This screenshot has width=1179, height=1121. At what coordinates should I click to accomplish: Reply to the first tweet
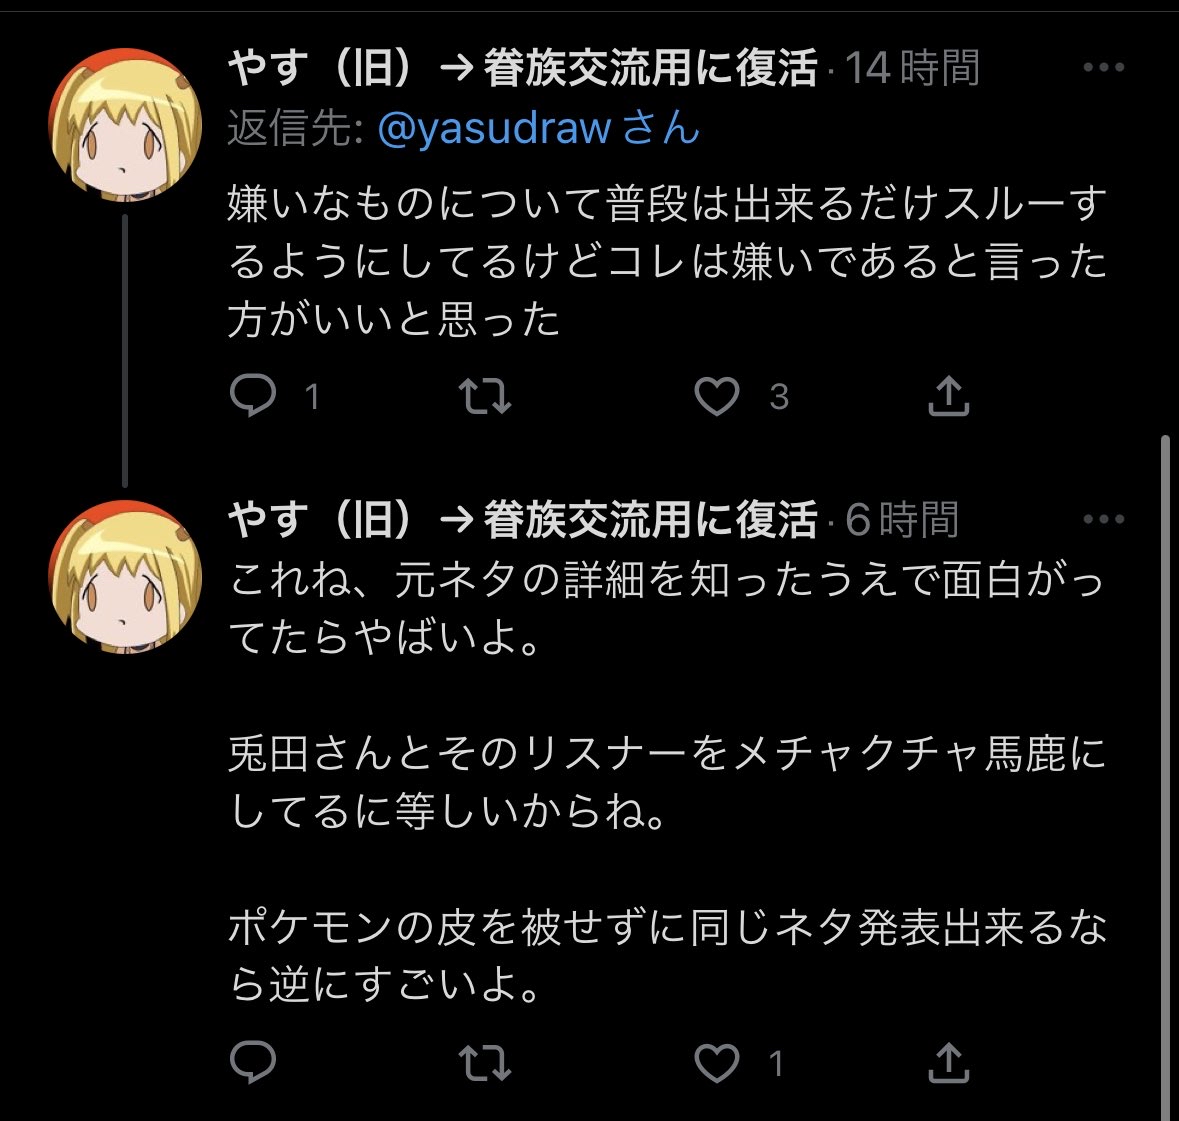pyautogui.click(x=253, y=395)
